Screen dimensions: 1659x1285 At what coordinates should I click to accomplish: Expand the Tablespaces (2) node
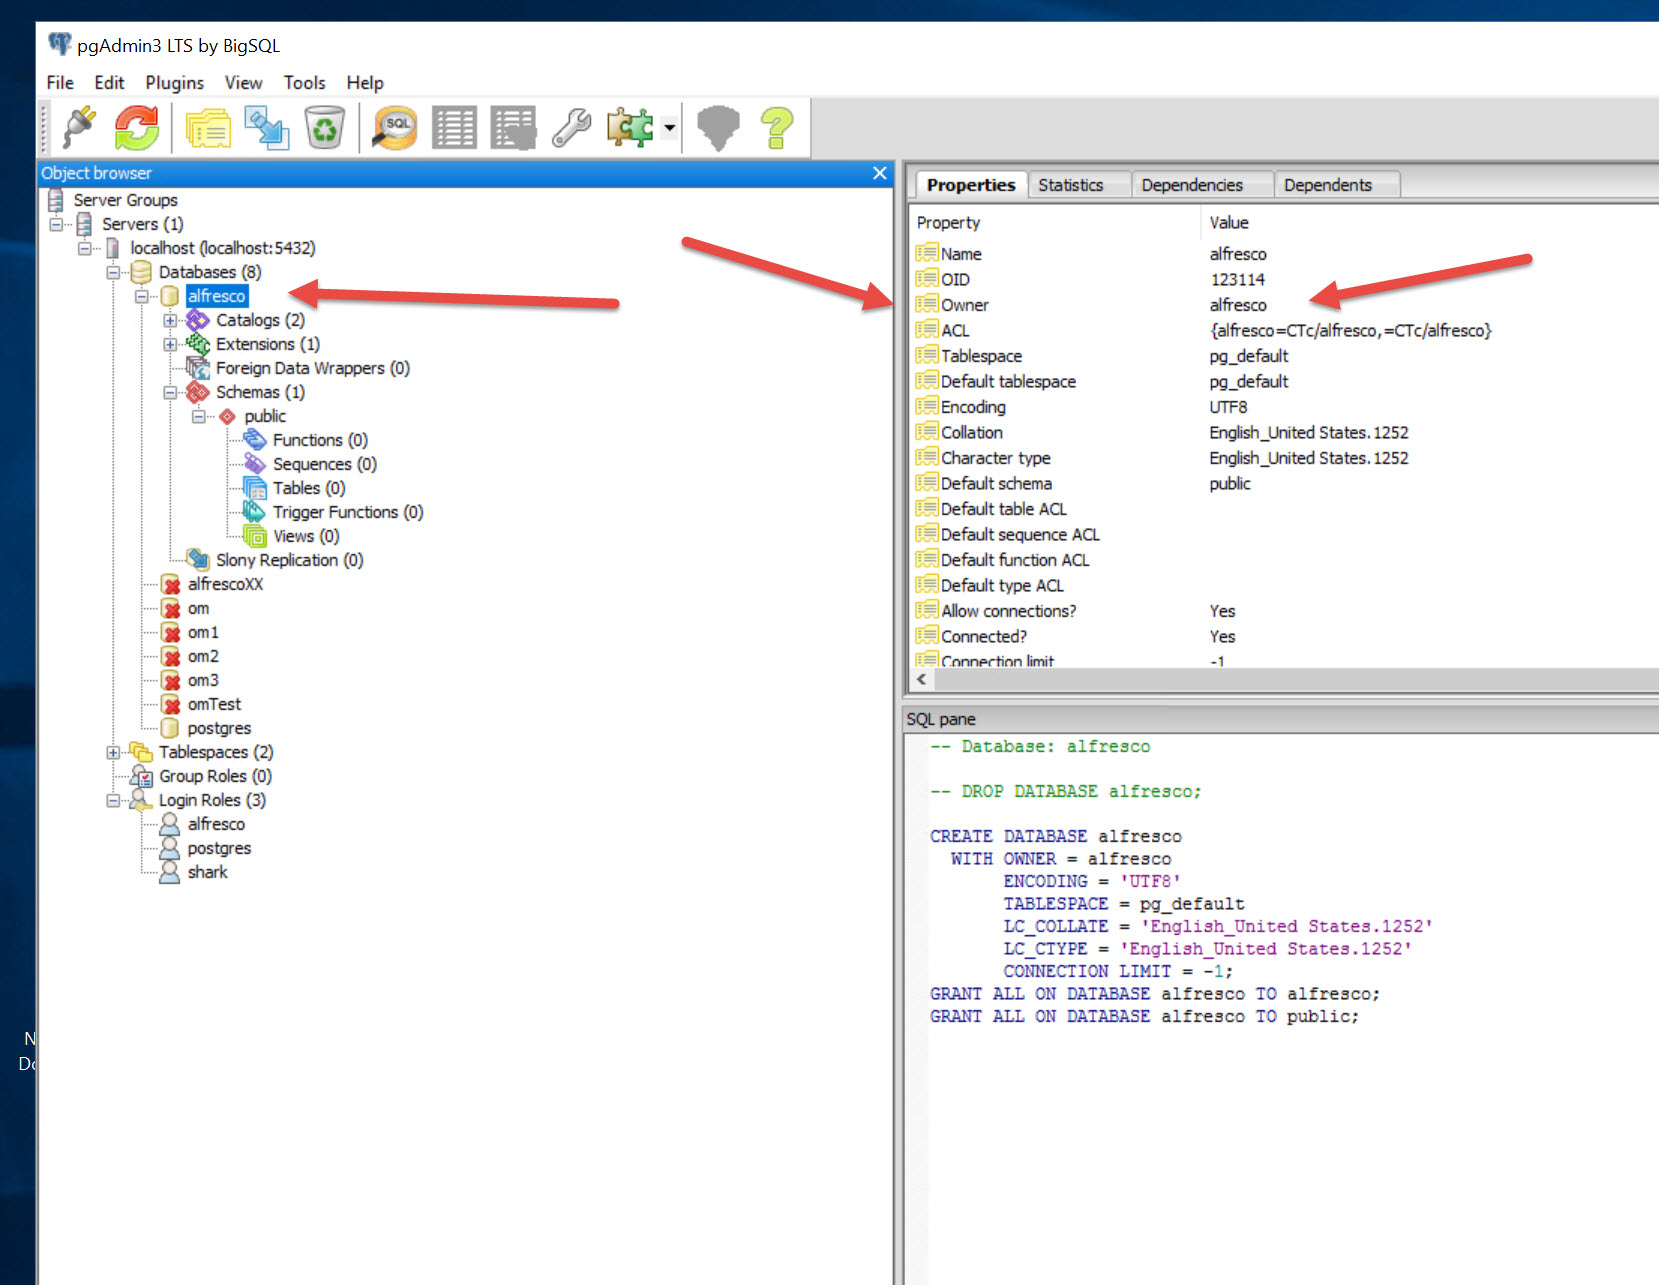(x=113, y=753)
